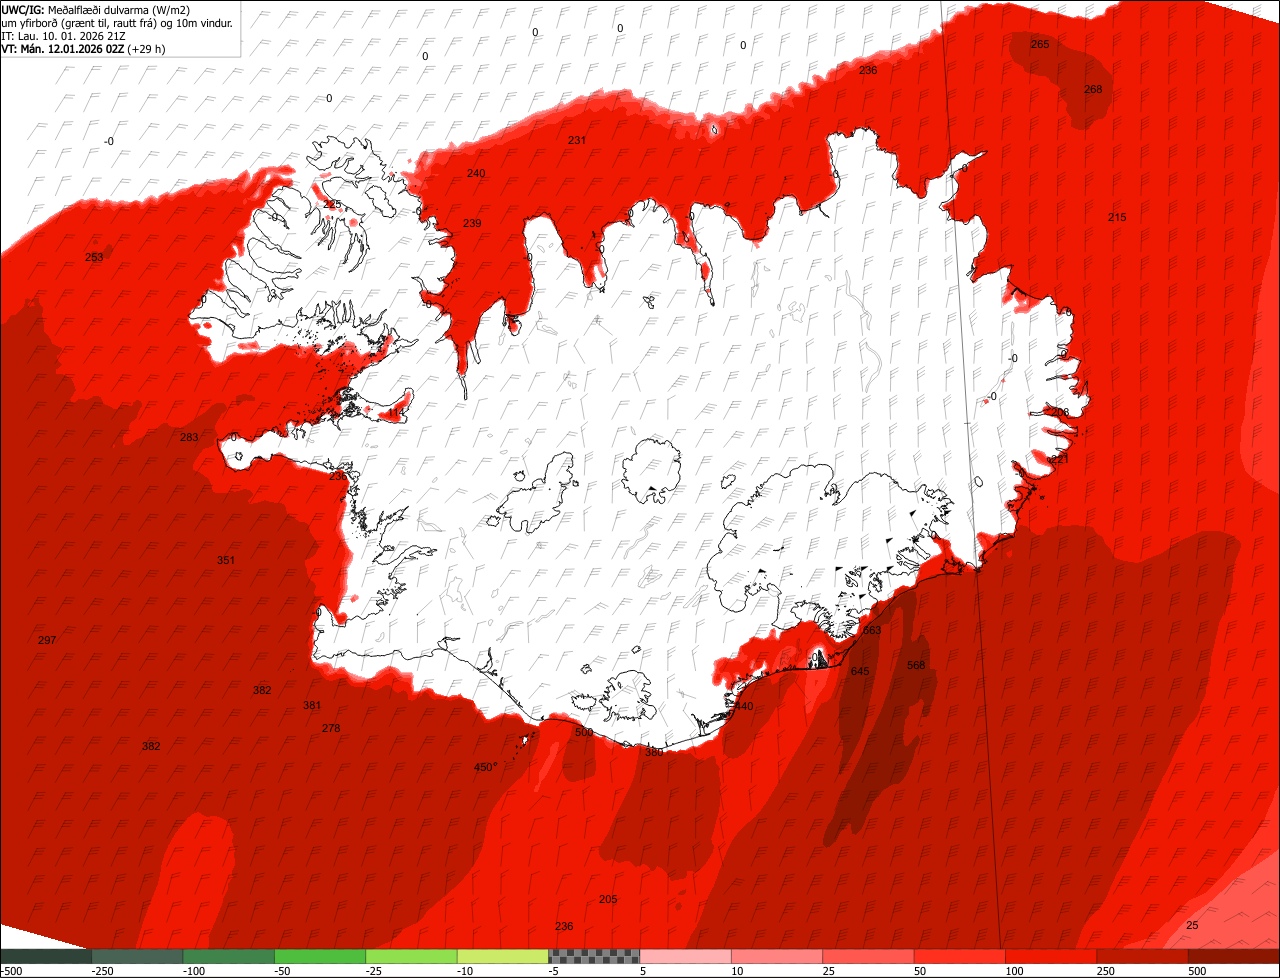Click the map value 221 on the east coast
This screenshot has width=1280, height=978.
coord(1059,458)
